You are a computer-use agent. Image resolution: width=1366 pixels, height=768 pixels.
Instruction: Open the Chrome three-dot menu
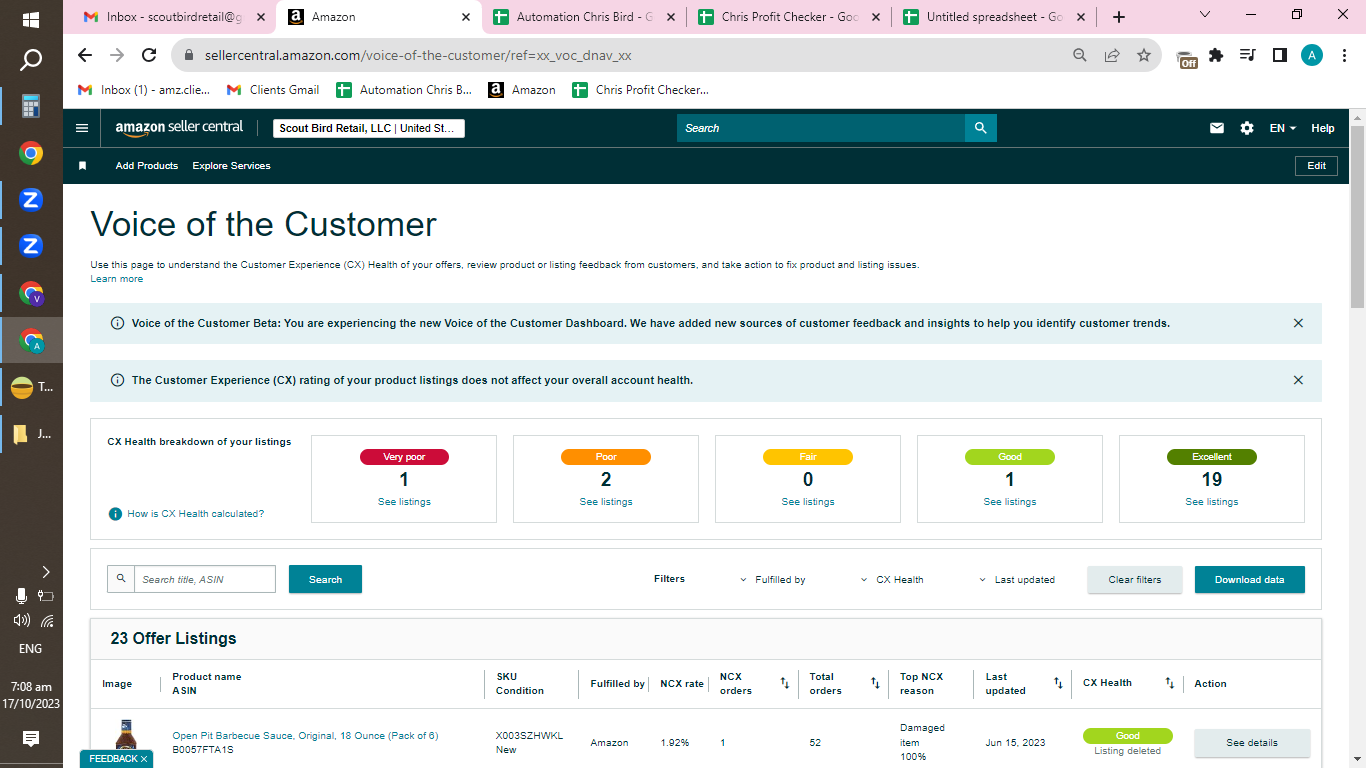[1343, 55]
